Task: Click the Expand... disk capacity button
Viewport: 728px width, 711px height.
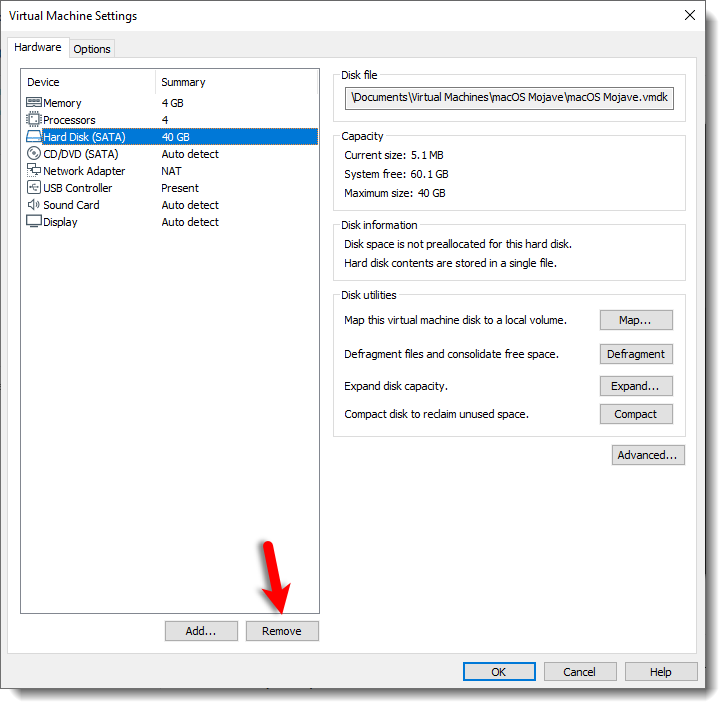Action: pyautogui.click(x=636, y=386)
